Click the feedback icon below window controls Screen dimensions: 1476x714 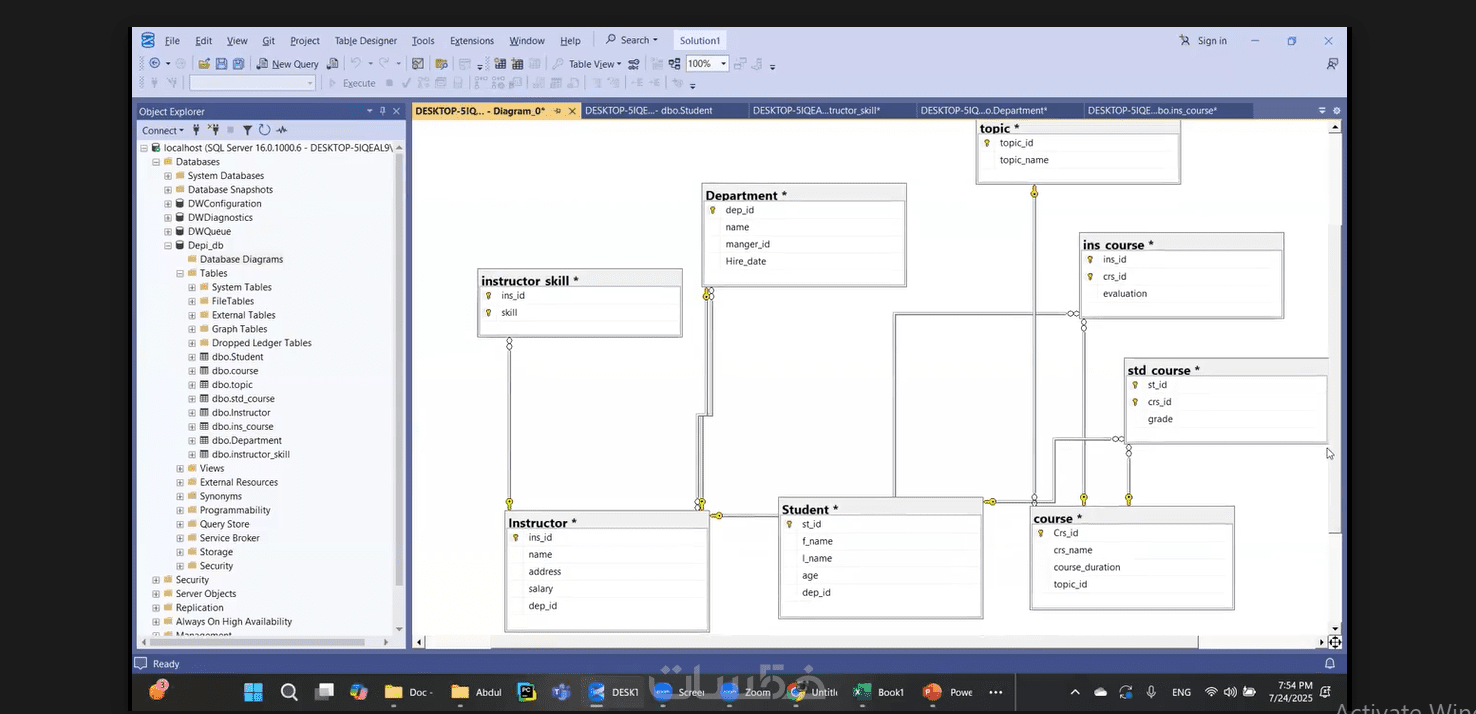coord(1332,64)
